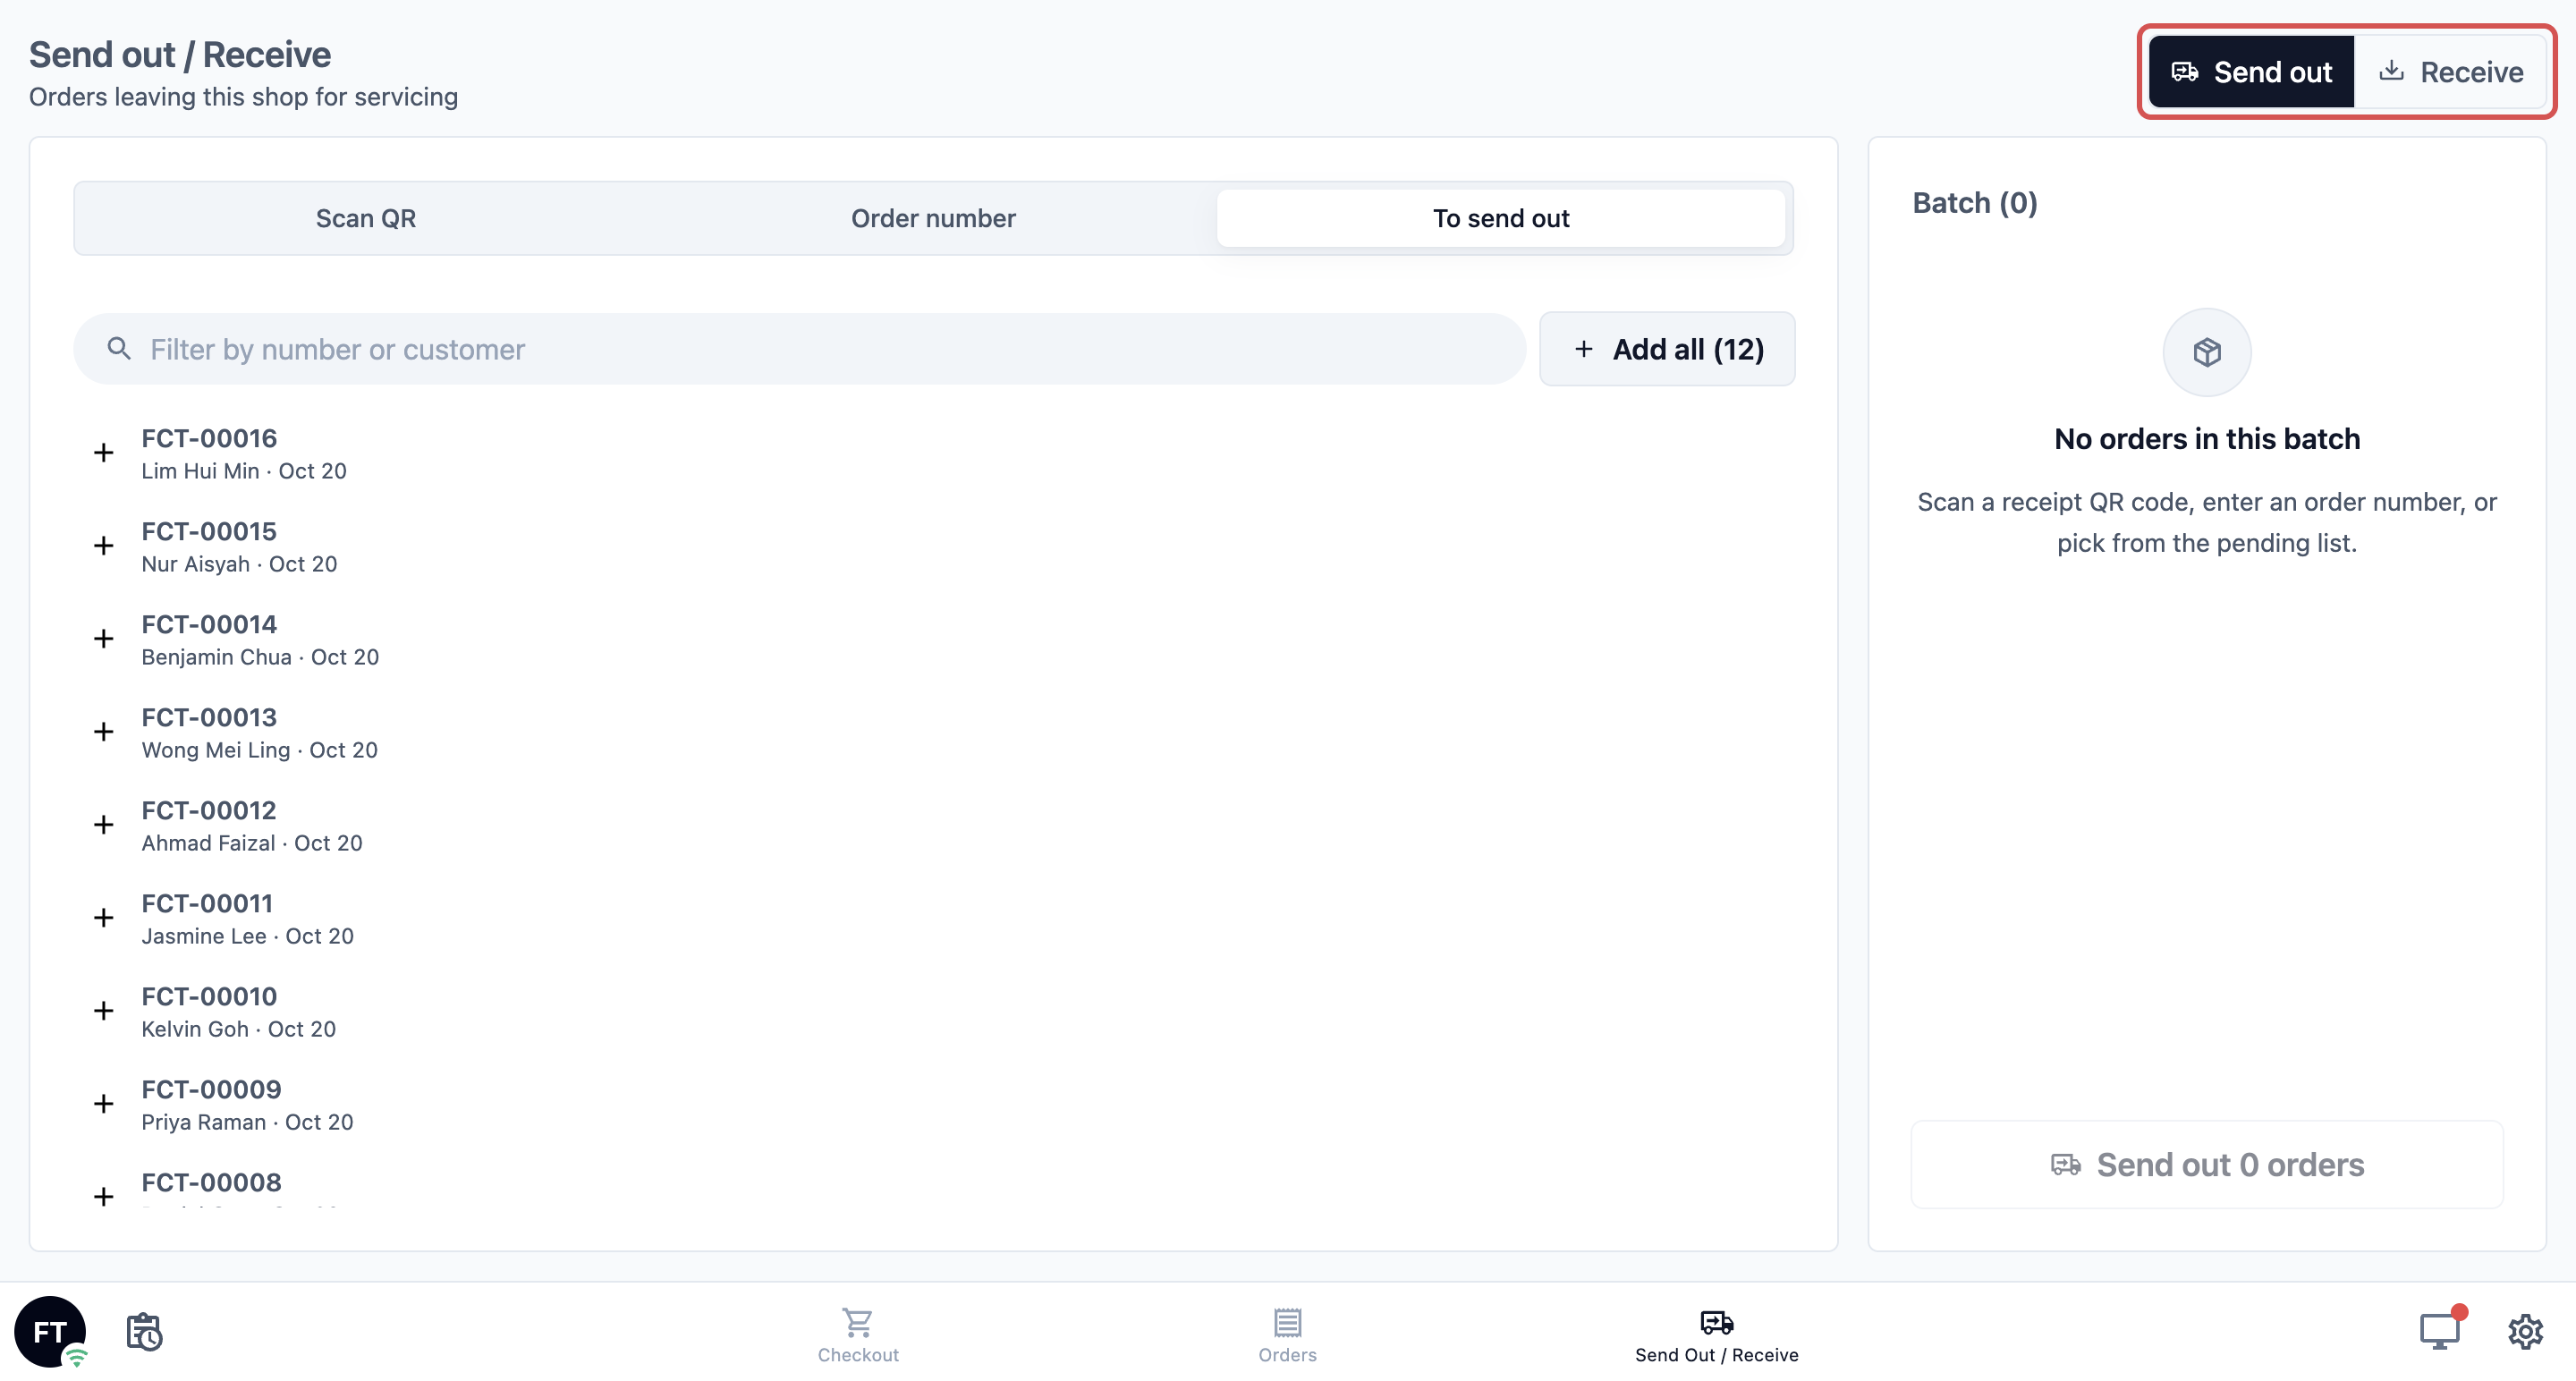Add order FCT-00016 using its plus icon
Image resolution: width=2576 pixels, height=1381 pixels.
click(103, 453)
